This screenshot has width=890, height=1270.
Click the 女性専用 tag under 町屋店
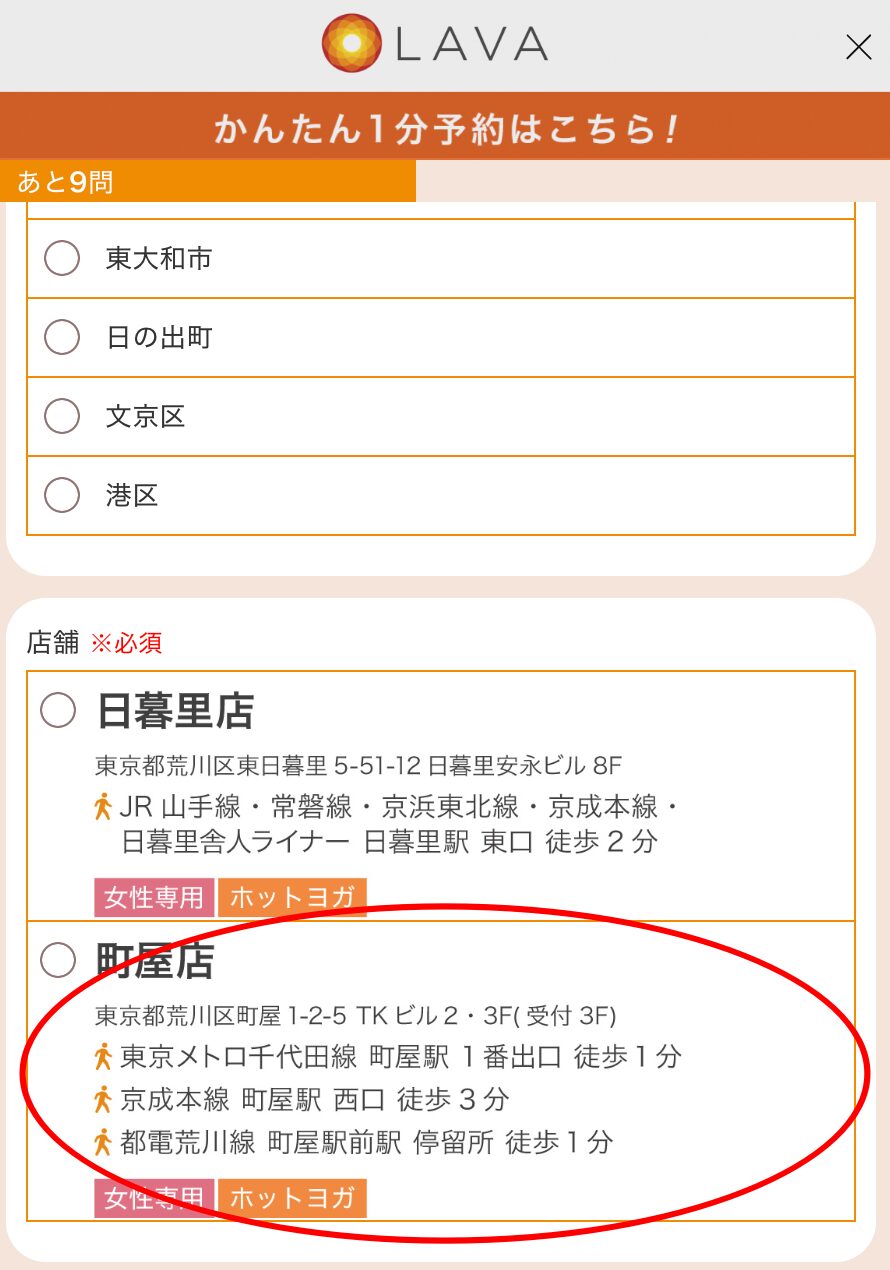point(154,1198)
